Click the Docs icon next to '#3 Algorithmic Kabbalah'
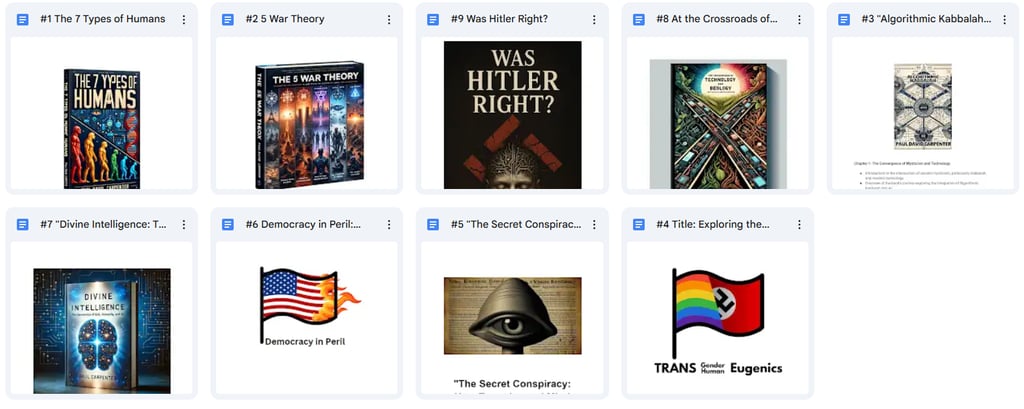This screenshot has width=1024, height=409. pos(844,20)
